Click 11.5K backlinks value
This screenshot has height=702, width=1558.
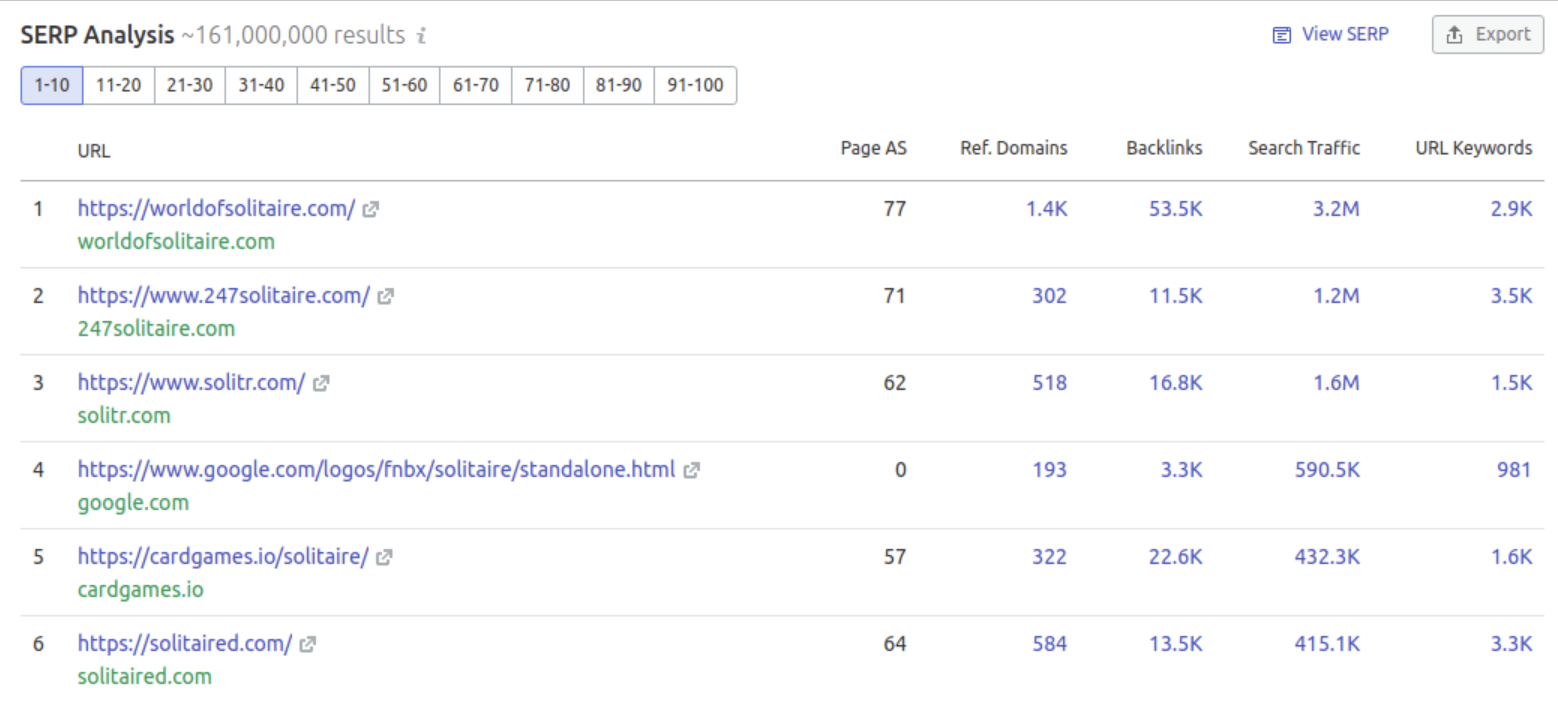pyautogui.click(x=1176, y=296)
